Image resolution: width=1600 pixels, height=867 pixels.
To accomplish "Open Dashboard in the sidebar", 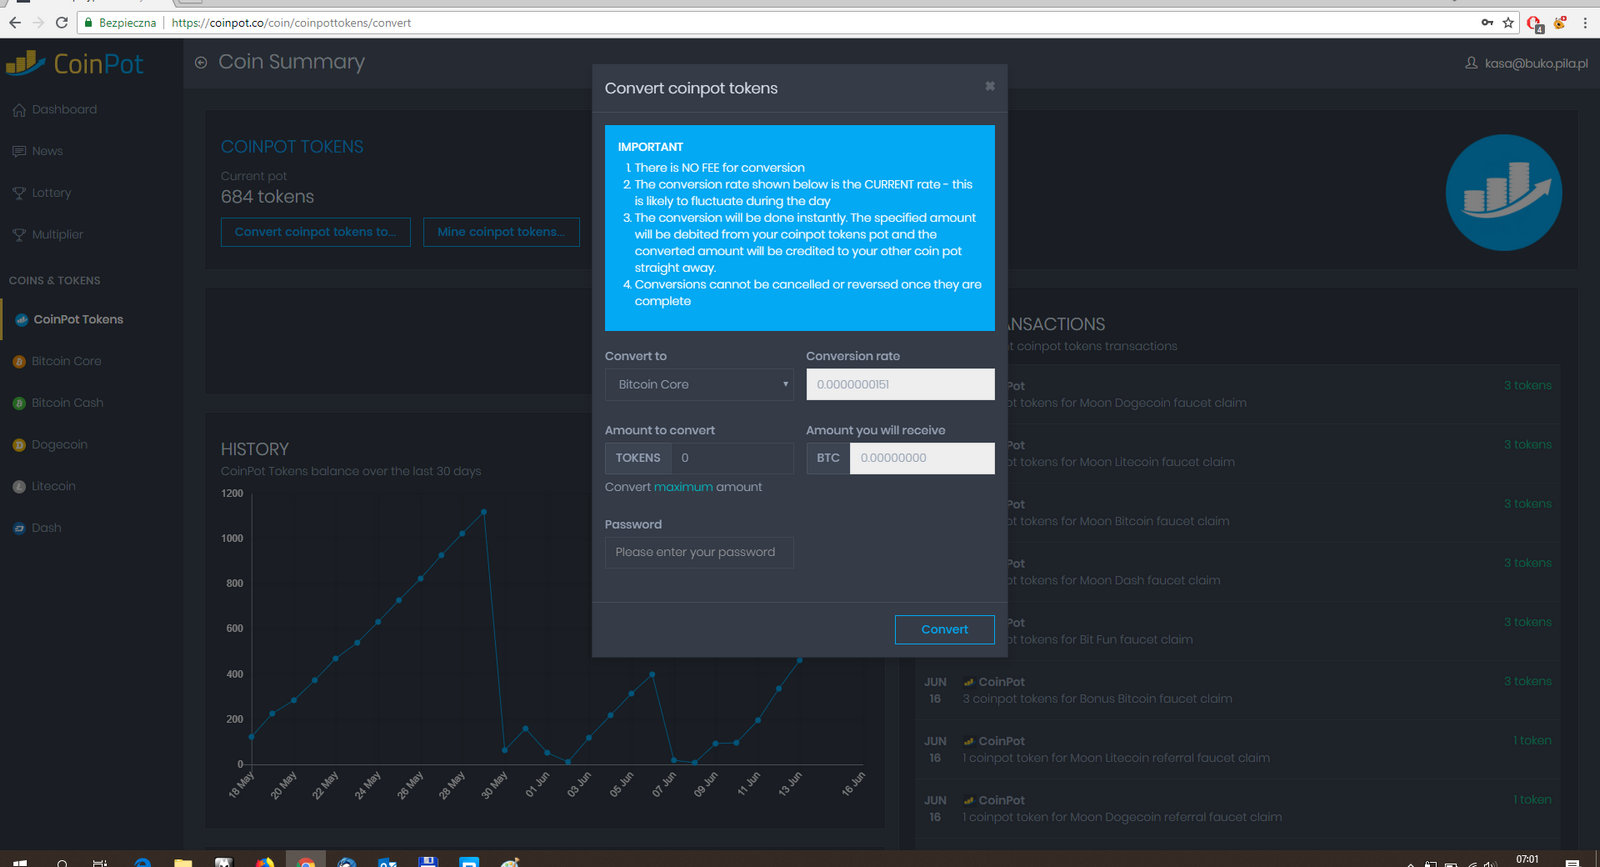I will point(64,109).
